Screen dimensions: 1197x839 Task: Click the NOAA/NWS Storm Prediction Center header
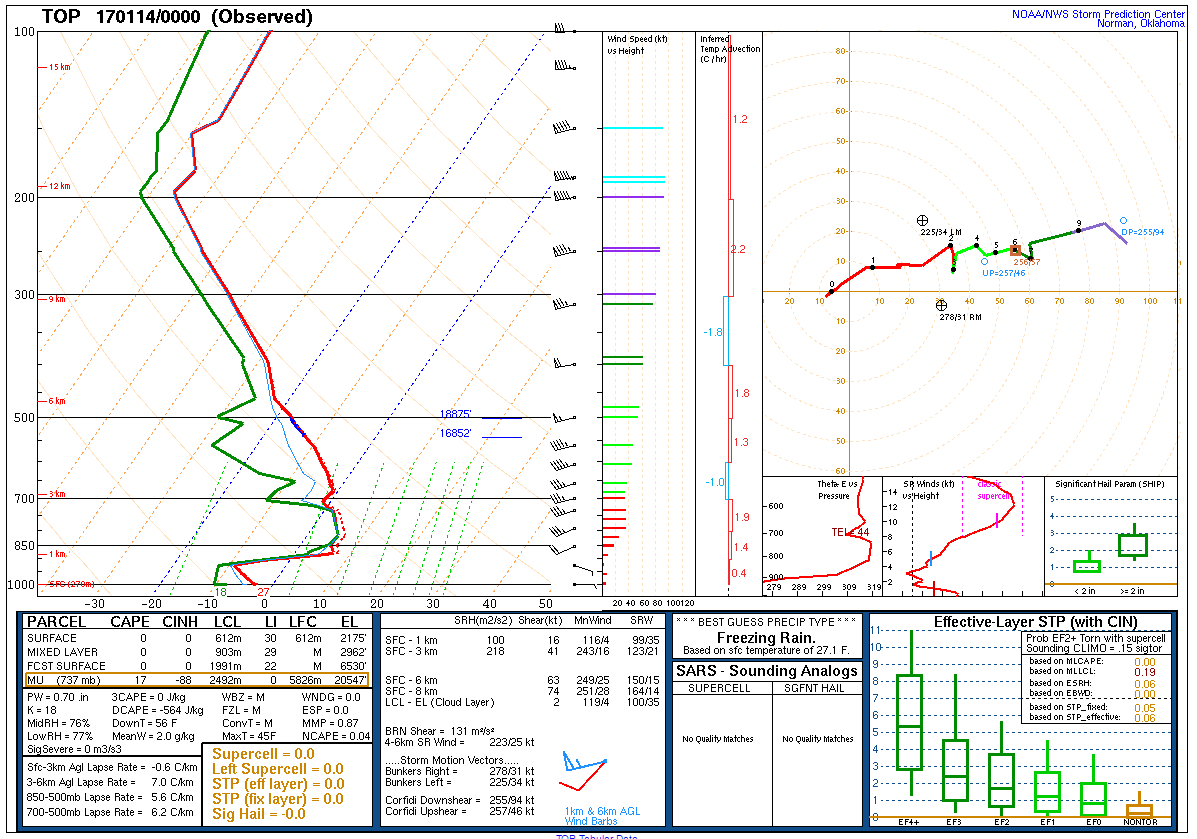[x=1098, y=14]
